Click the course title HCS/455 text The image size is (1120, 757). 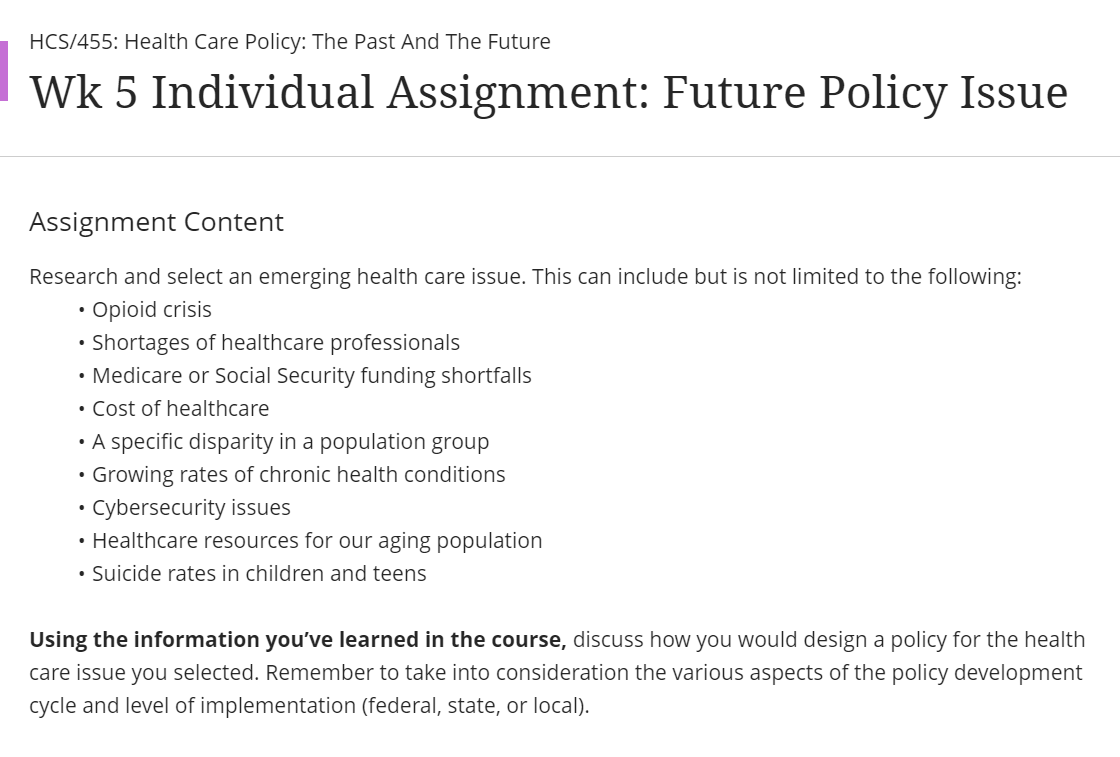click(x=289, y=41)
